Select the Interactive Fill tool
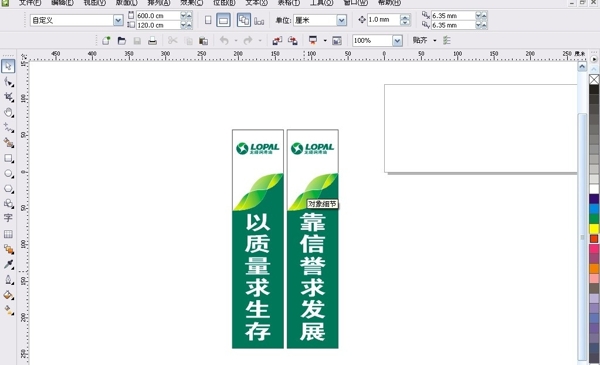Viewport: 600px width, 365px height. pyautogui.click(x=8, y=311)
